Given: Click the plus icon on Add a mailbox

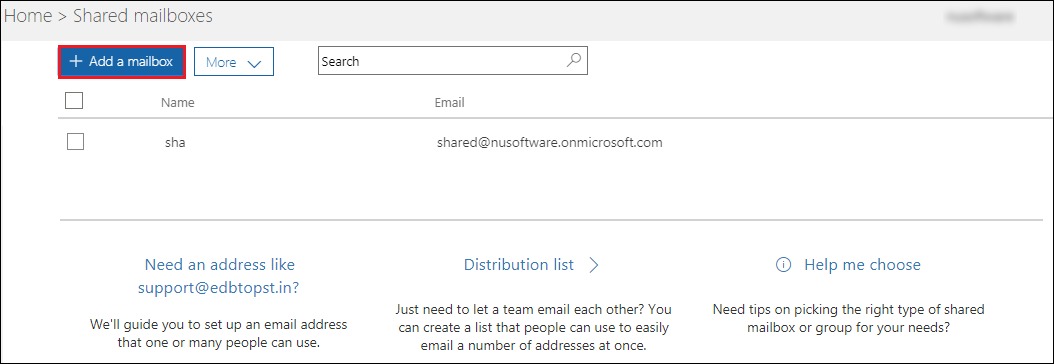Looking at the screenshot, I should (75, 61).
